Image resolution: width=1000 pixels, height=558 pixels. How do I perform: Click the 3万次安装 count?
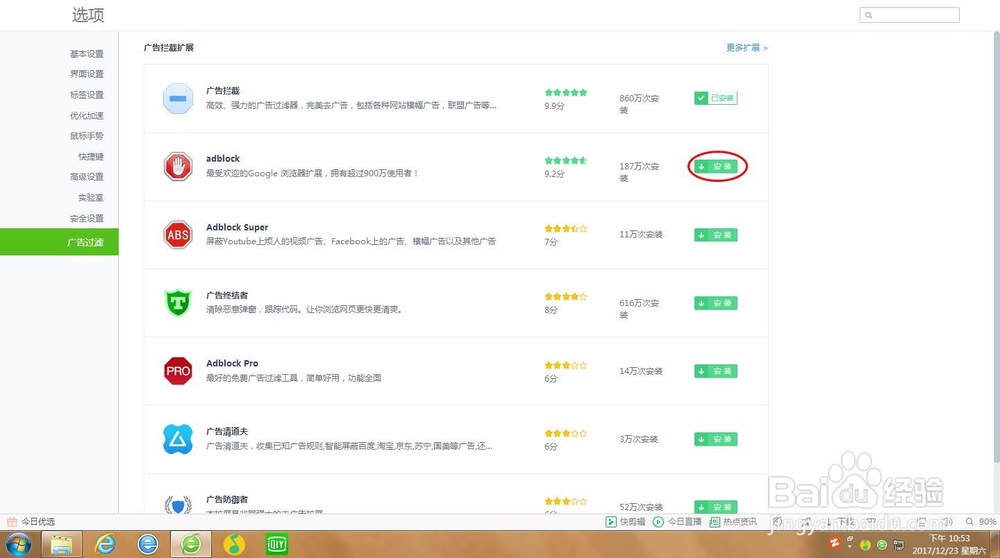(638, 439)
